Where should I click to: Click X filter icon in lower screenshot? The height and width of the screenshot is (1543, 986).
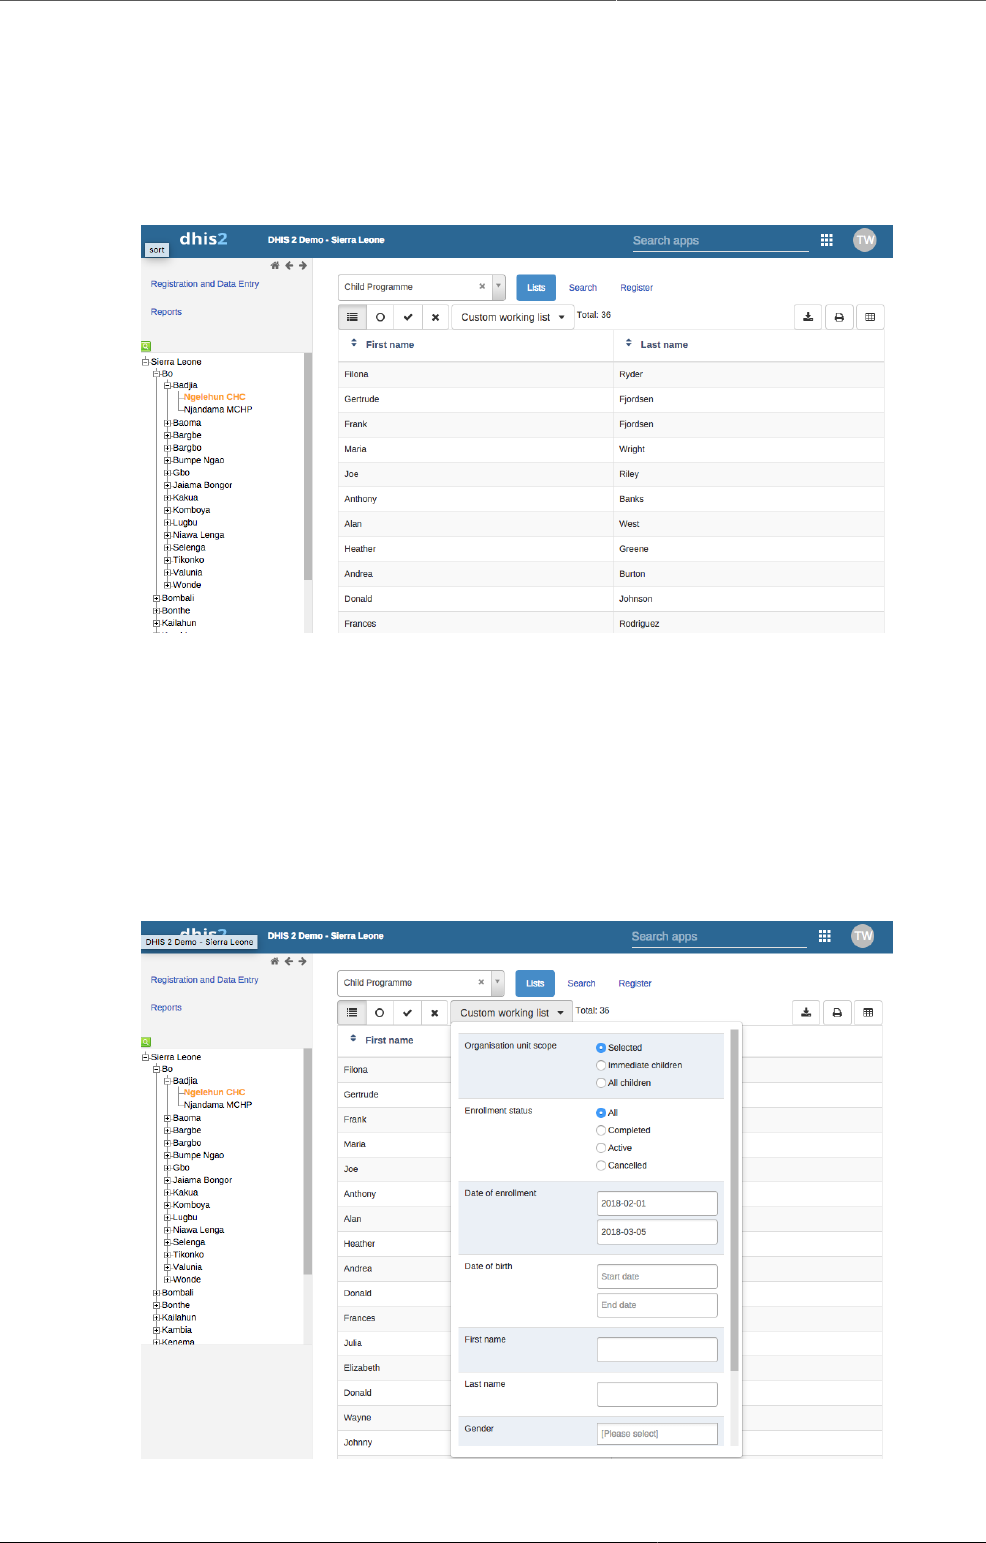434,1013
